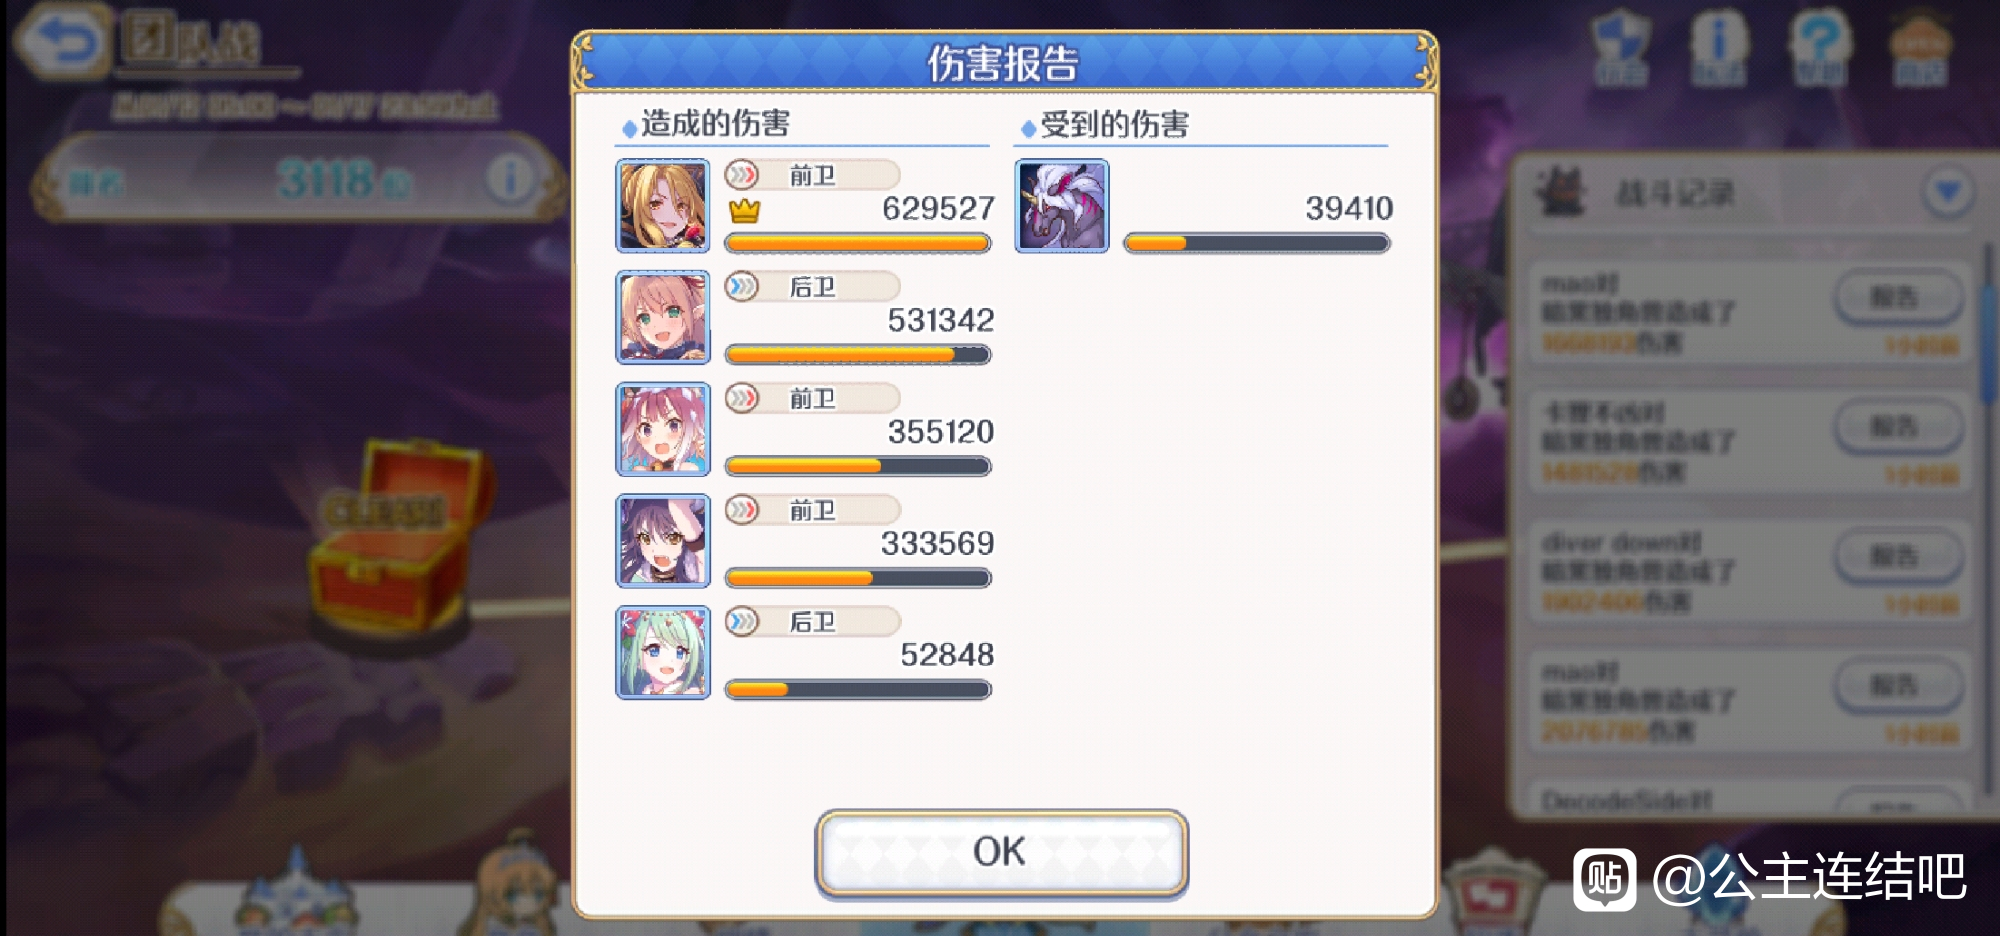Tap the blue rearguard arrow icon beside 531342
Viewport: 2000px width, 936px height.
741,287
